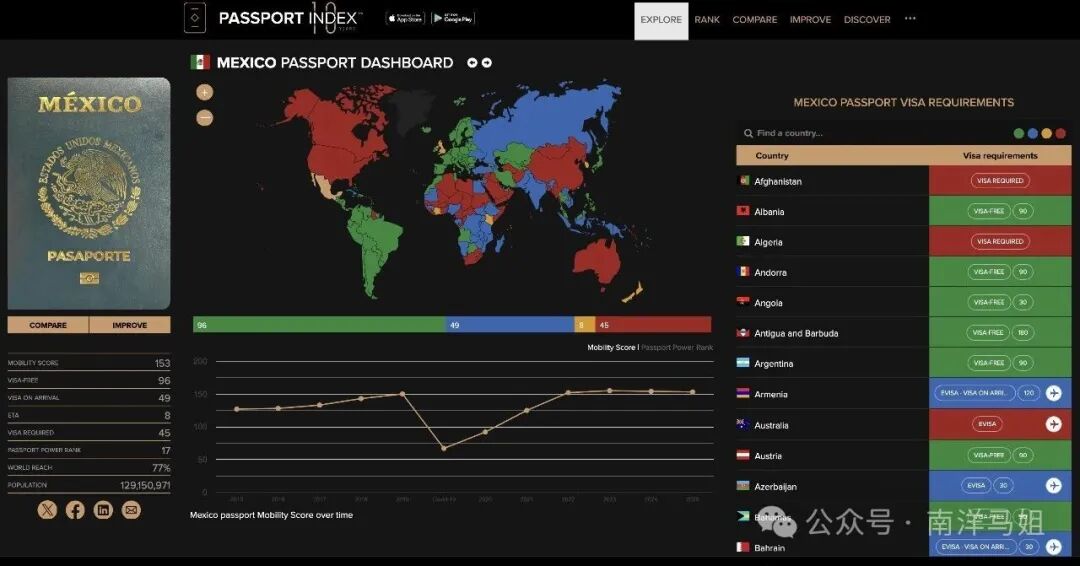Click yellow 8 eTA bar segment
The width and height of the screenshot is (1080, 566).
(x=584, y=325)
